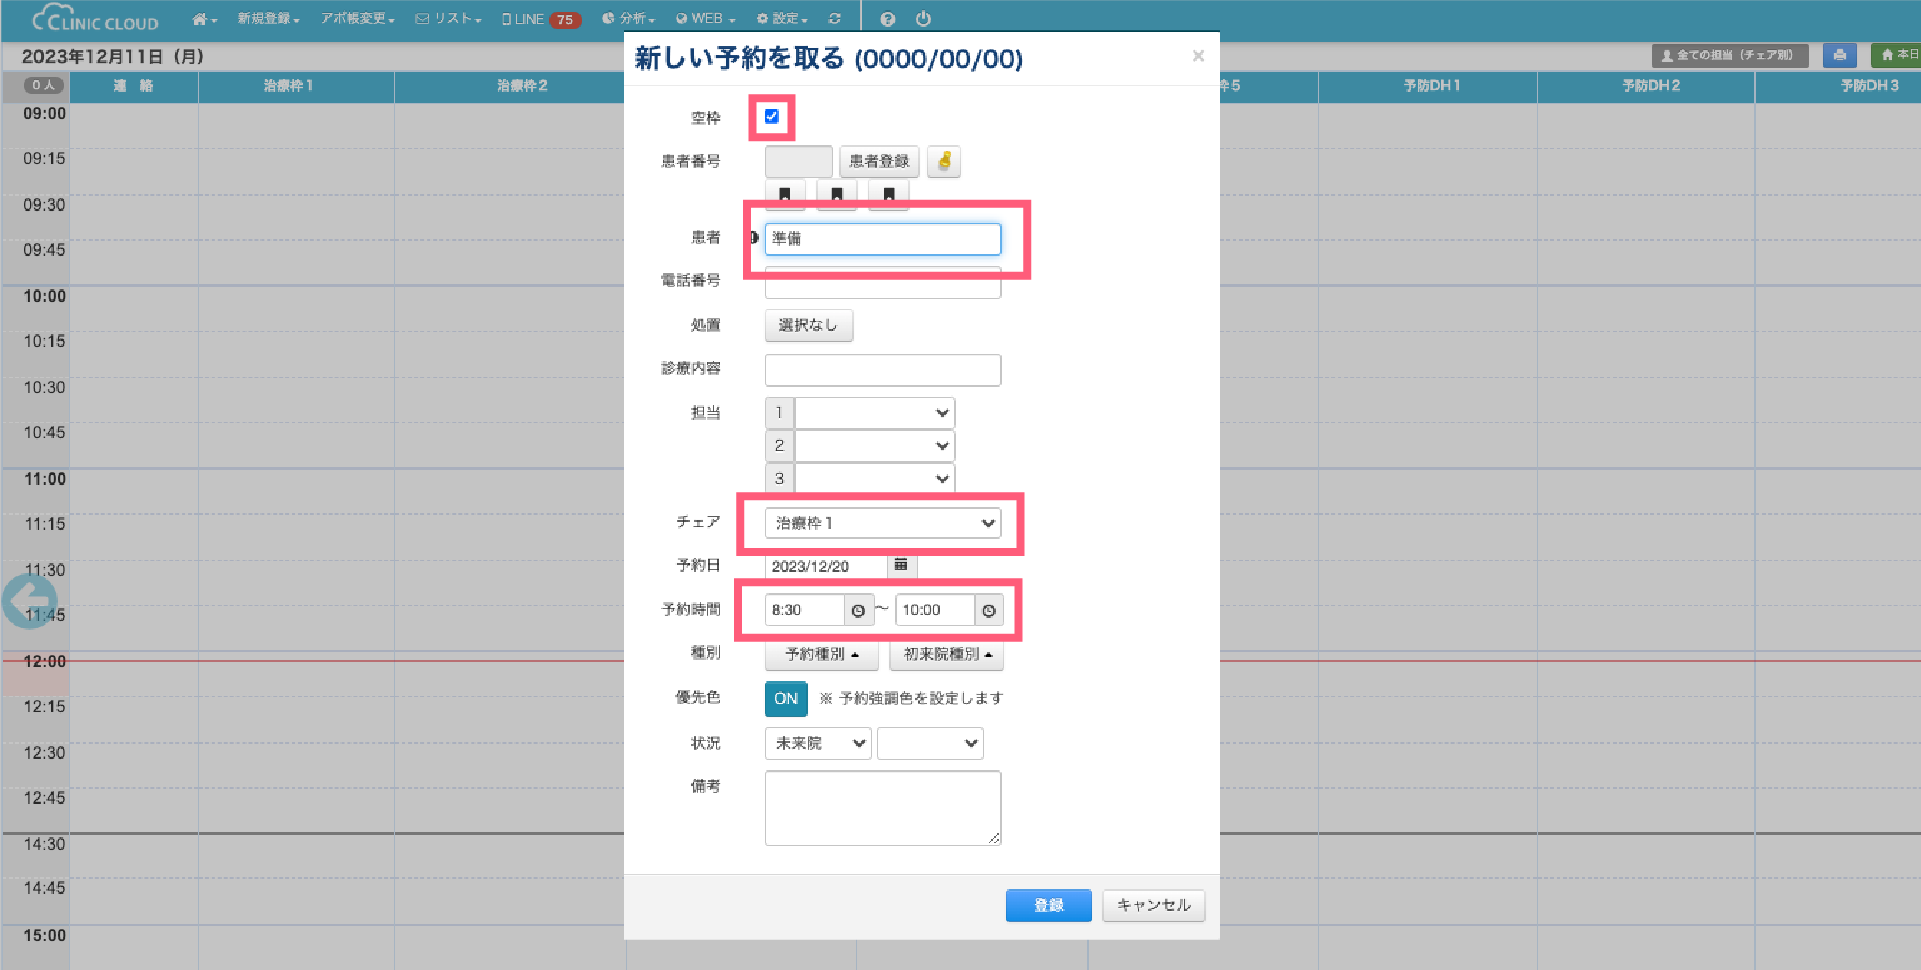Open the チェア dropdown showing 治療枠1
Viewport: 1921px width, 970px height.
(883, 523)
